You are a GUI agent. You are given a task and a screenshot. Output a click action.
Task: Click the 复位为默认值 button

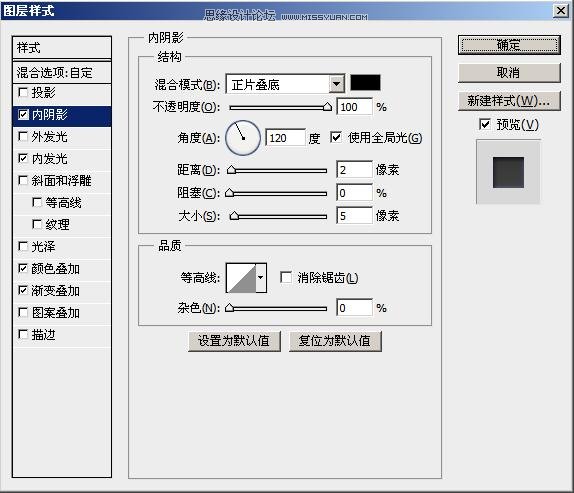335,341
